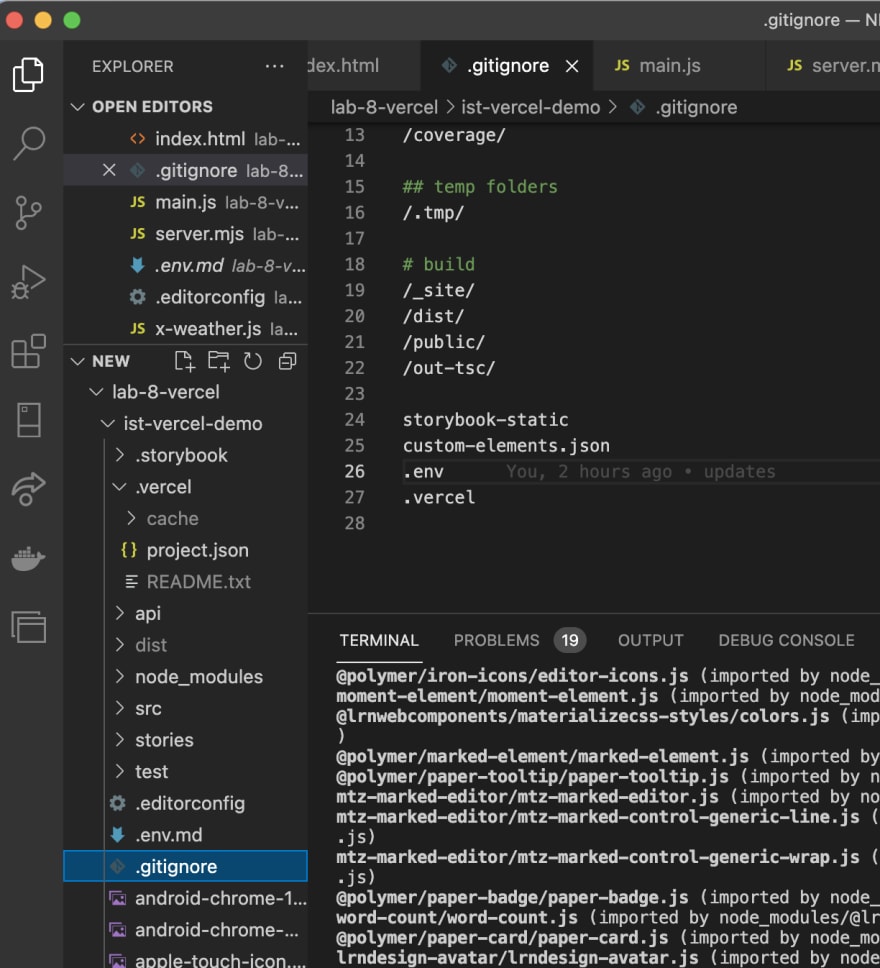Create a new file in NEW folder
880x968 pixels.
coord(184,361)
